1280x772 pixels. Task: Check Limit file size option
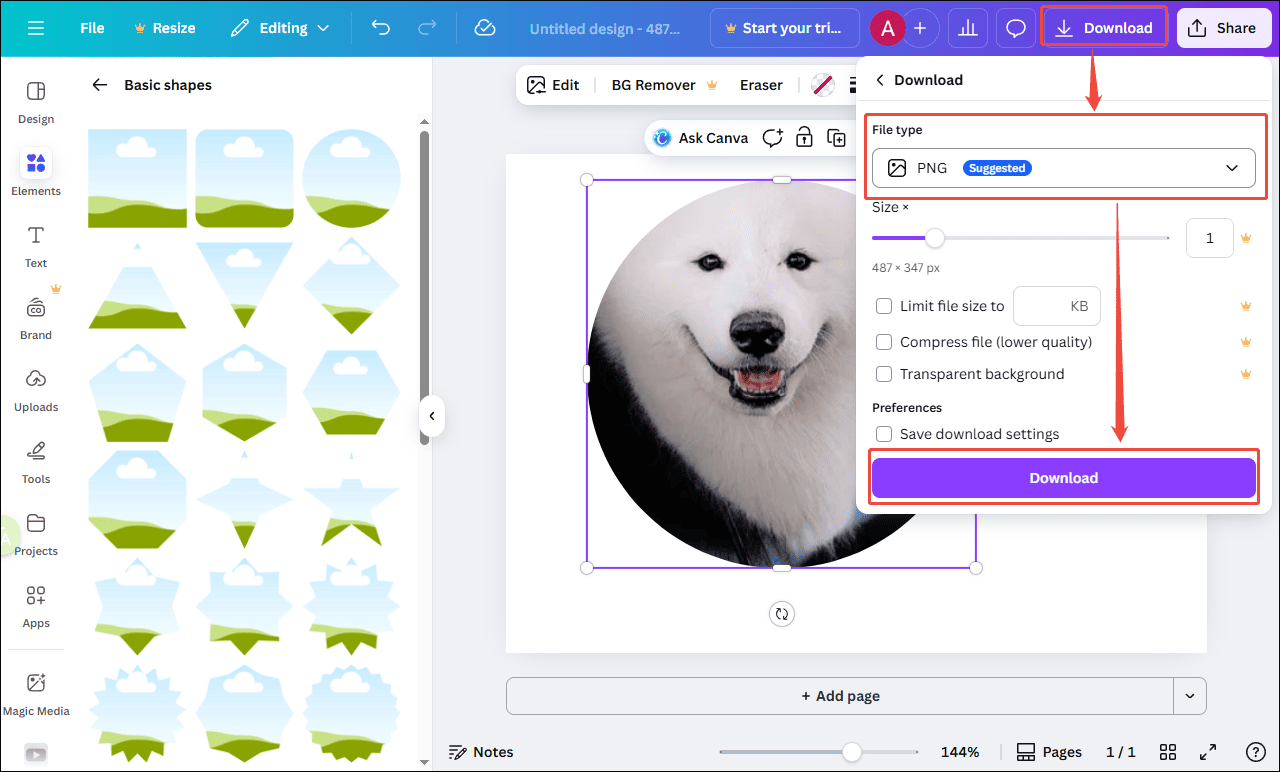[883, 305]
